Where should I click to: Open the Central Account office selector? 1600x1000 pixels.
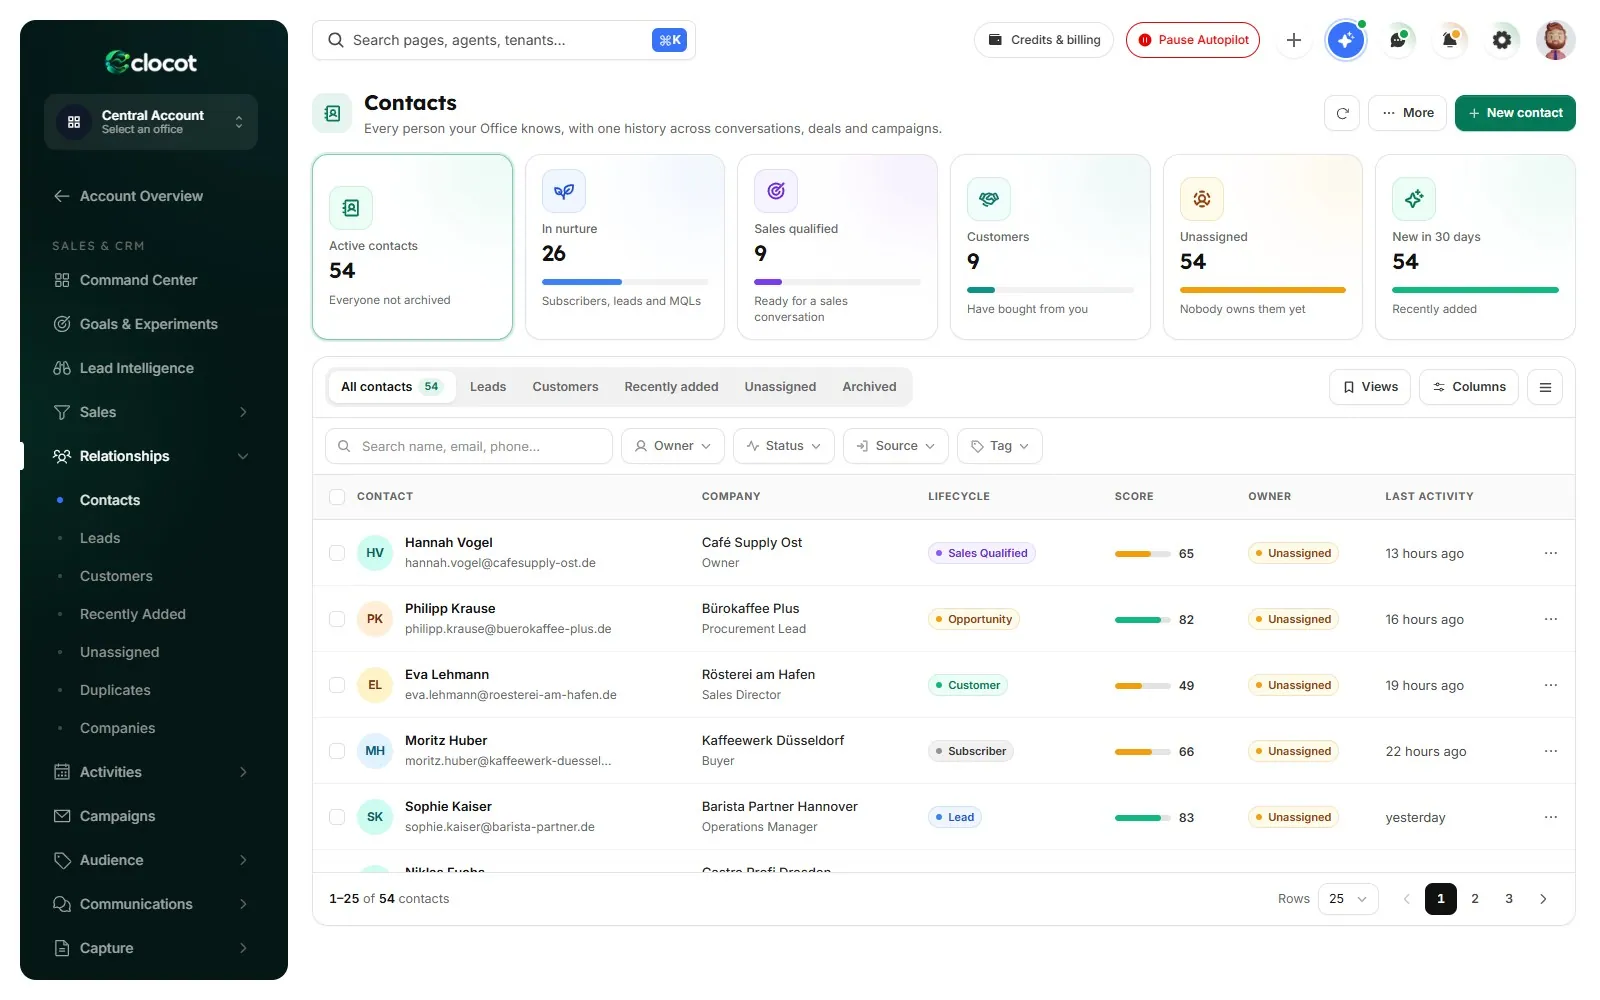(151, 122)
